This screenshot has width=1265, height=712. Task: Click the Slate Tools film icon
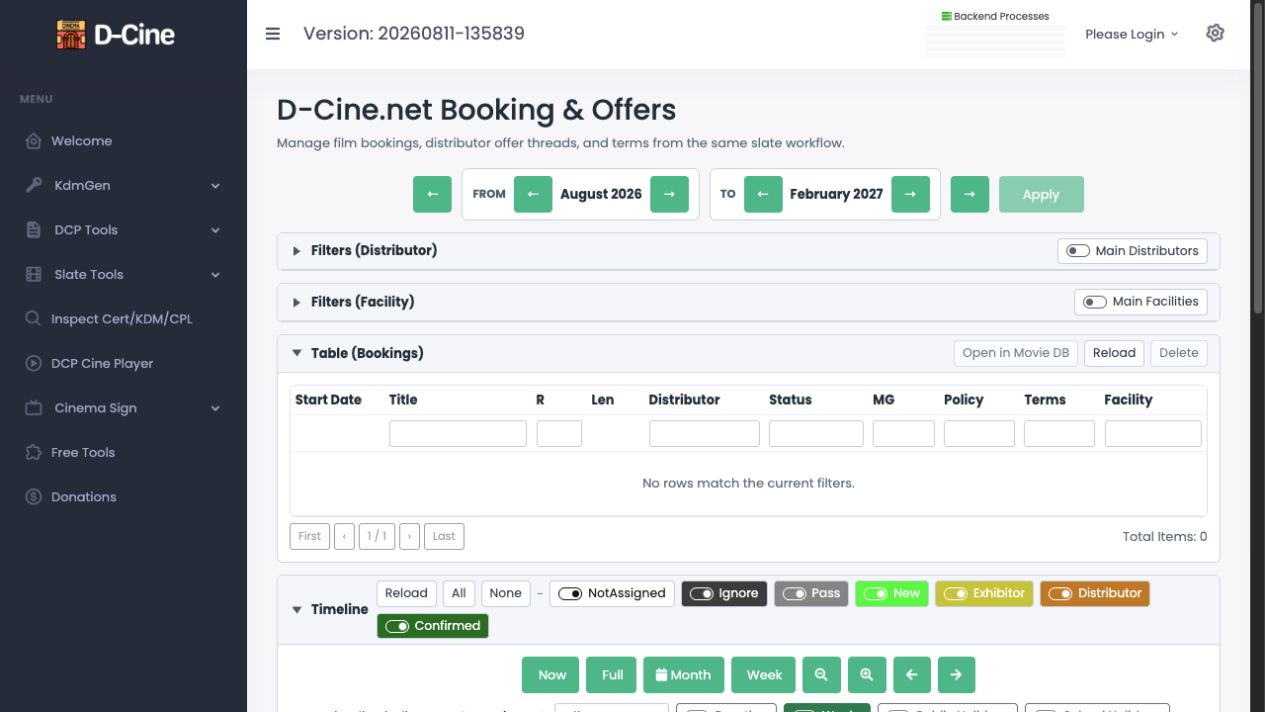click(x=33, y=274)
